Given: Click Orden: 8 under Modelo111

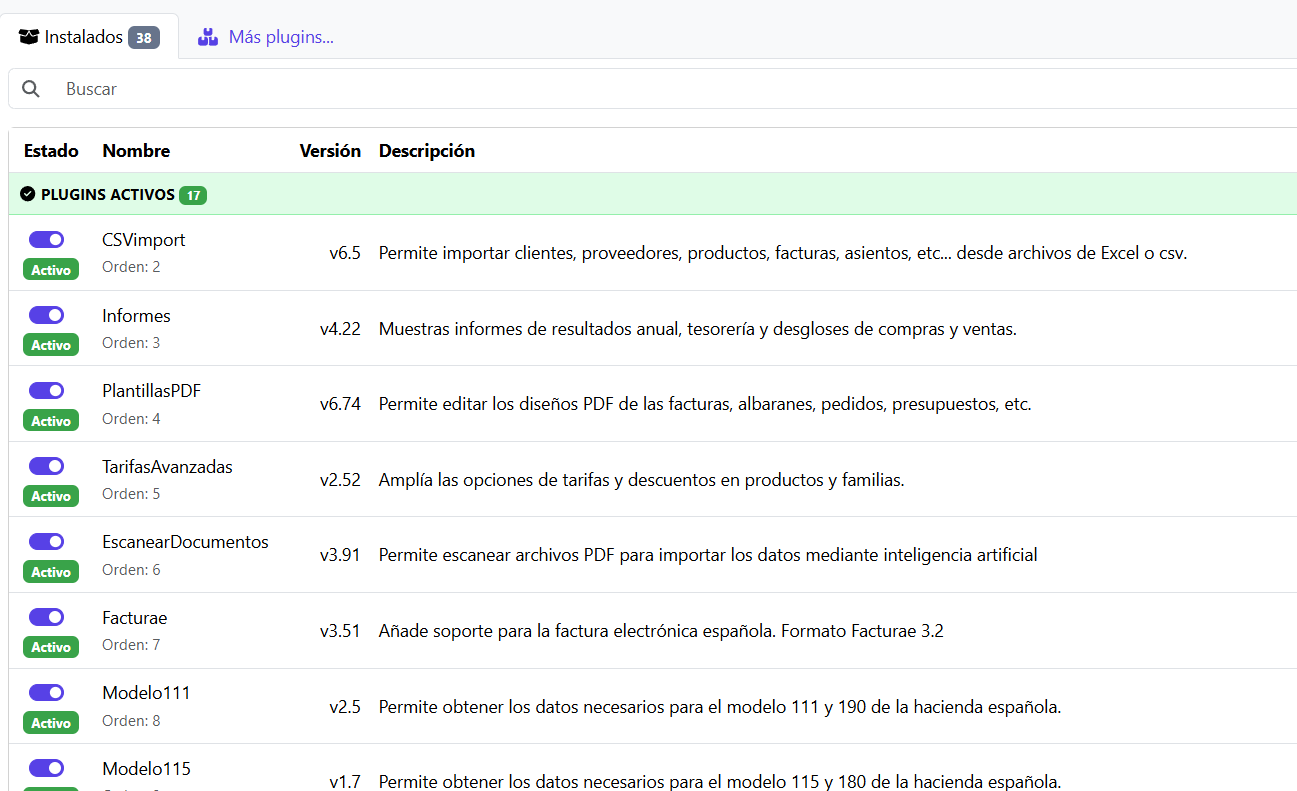Looking at the screenshot, I should tap(131, 721).
